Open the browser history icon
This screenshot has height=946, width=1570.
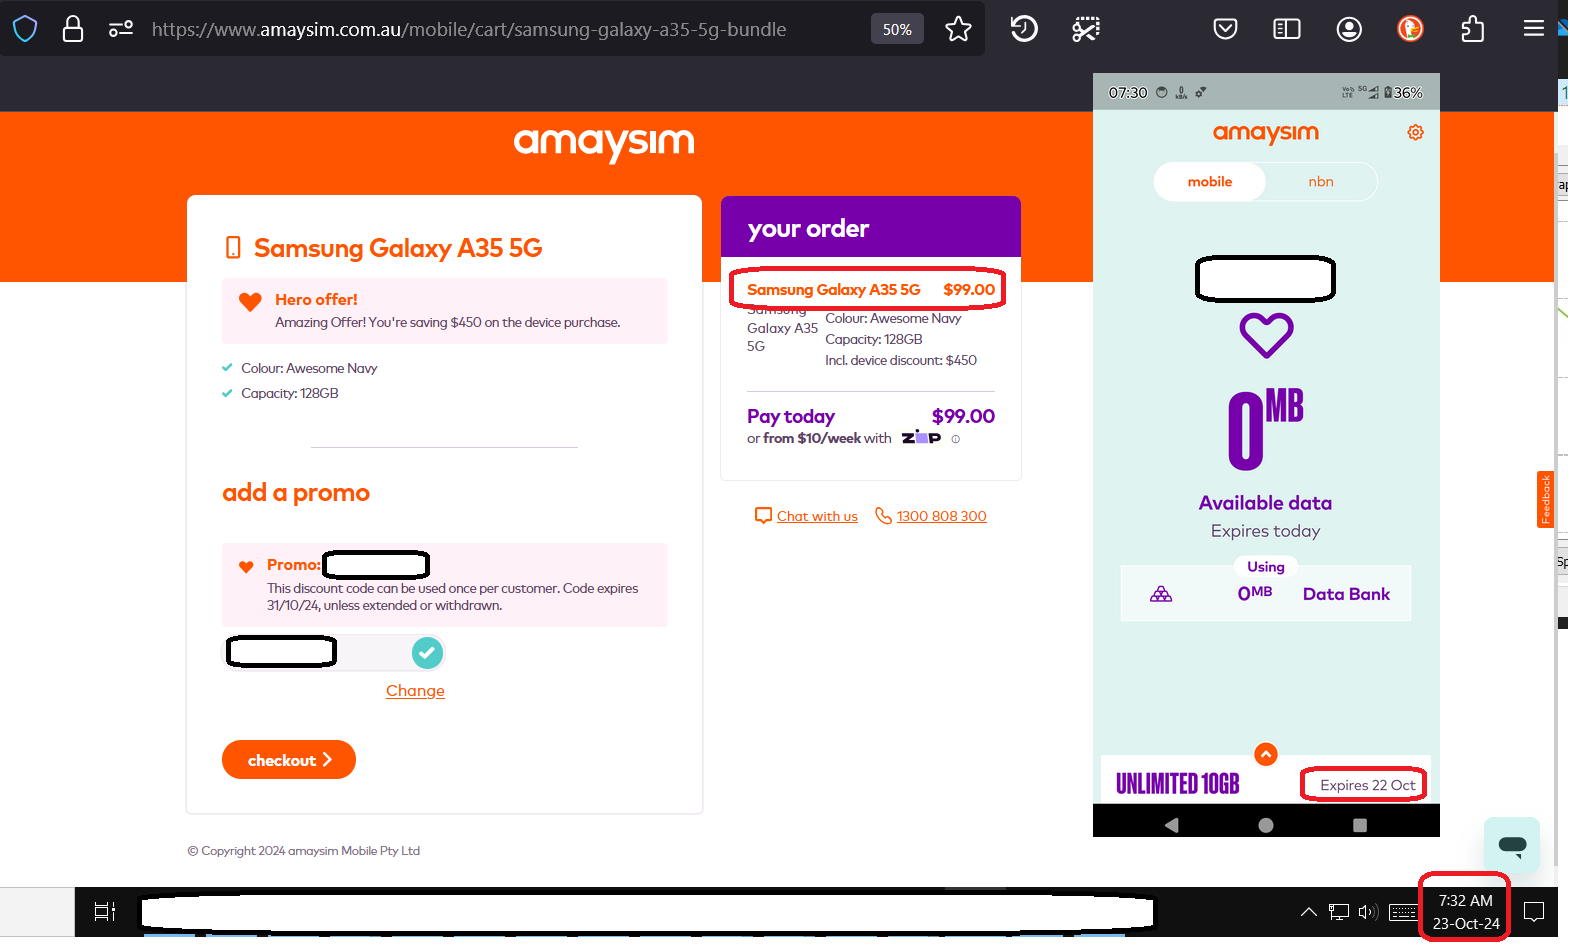coord(1024,29)
